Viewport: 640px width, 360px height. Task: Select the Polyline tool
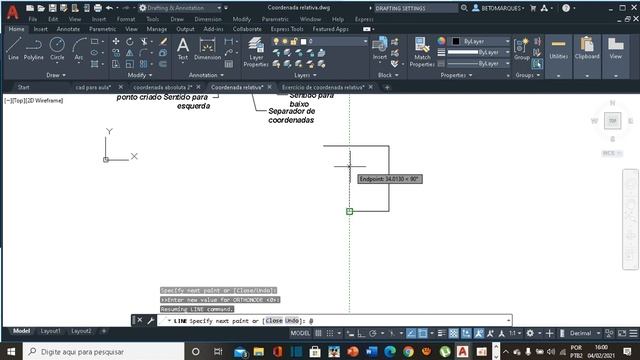[x=33, y=49]
